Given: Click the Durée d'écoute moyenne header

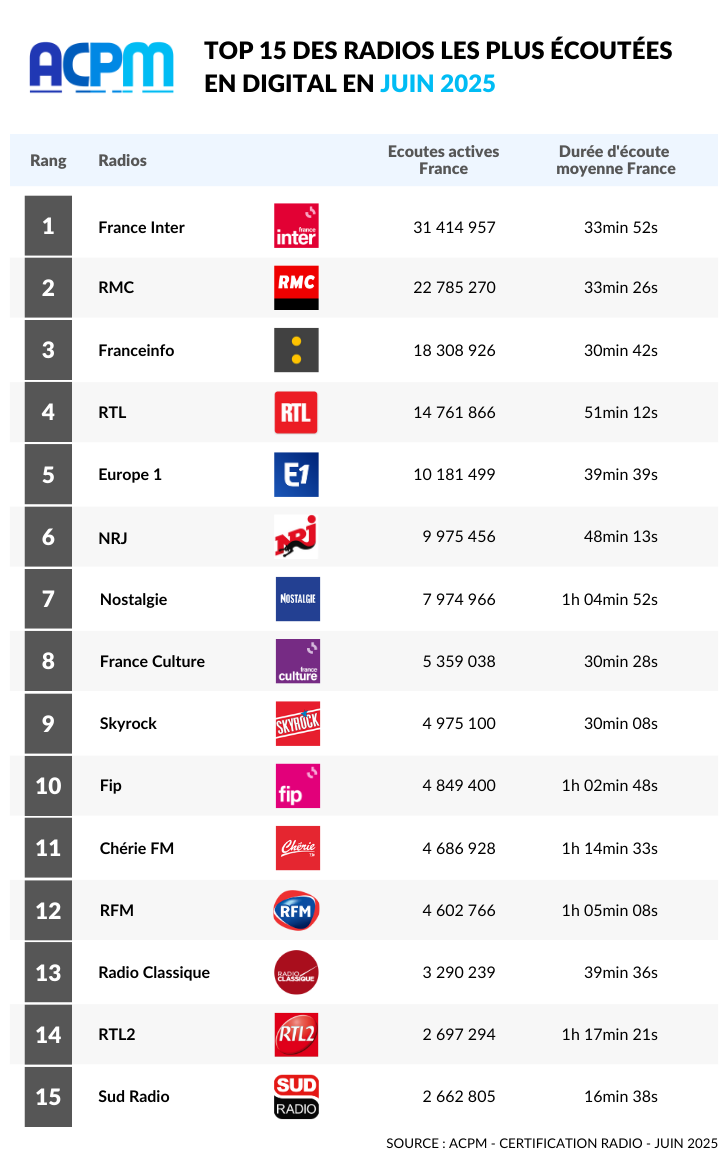Looking at the screenshot, I should click(615, 160).
